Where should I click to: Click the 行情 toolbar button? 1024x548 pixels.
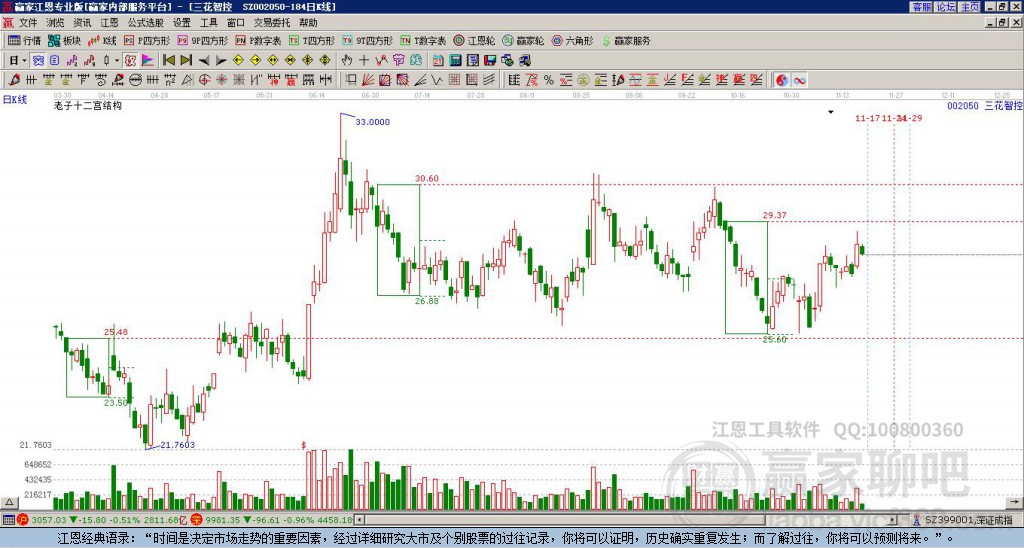click(25, 40)
